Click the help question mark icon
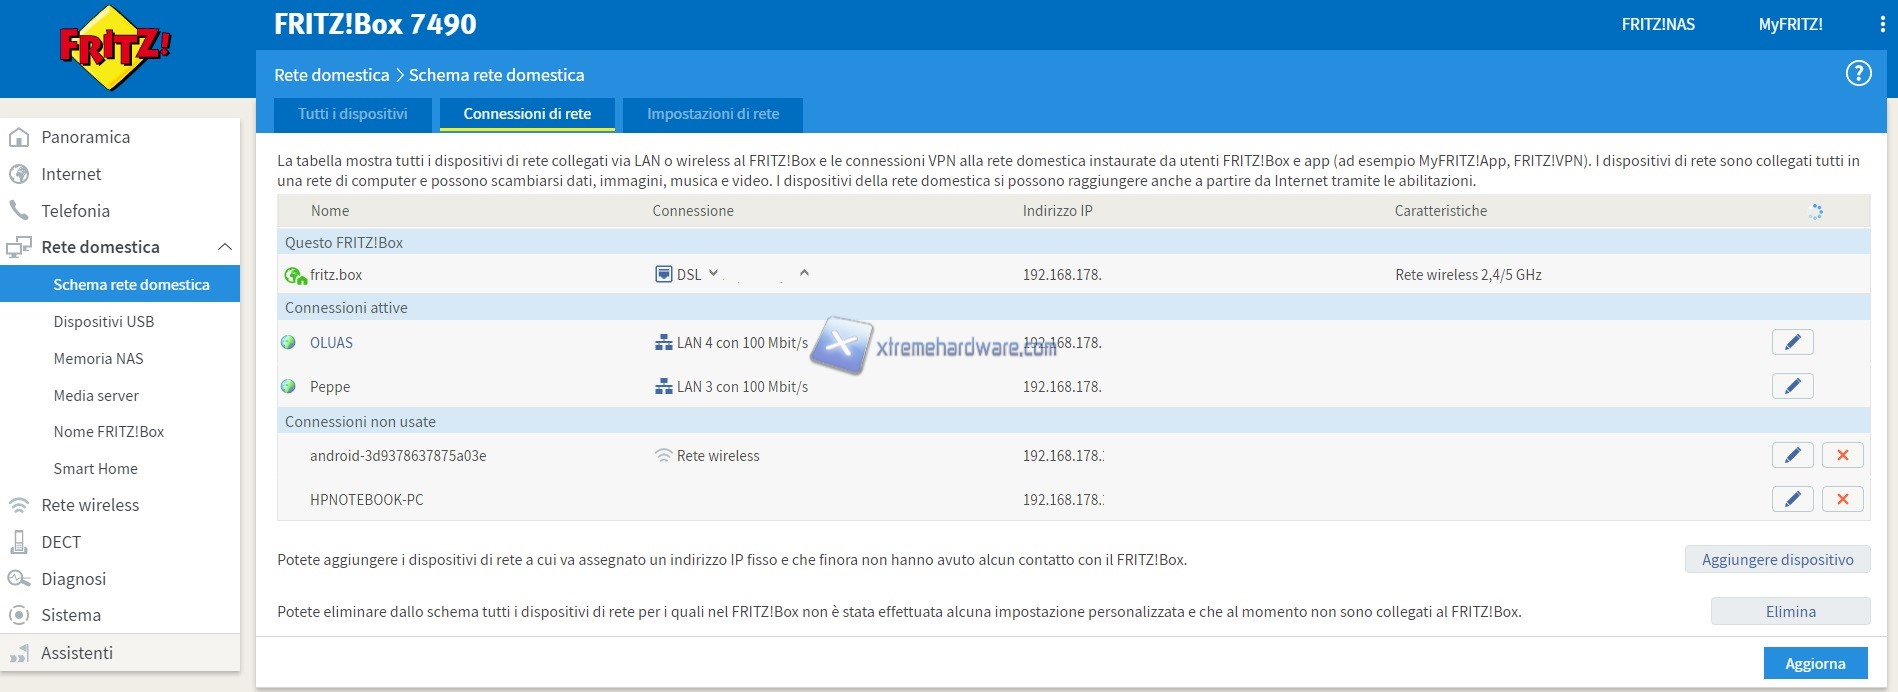The height and width of the screenshot is (692, 1898). 1858,73
